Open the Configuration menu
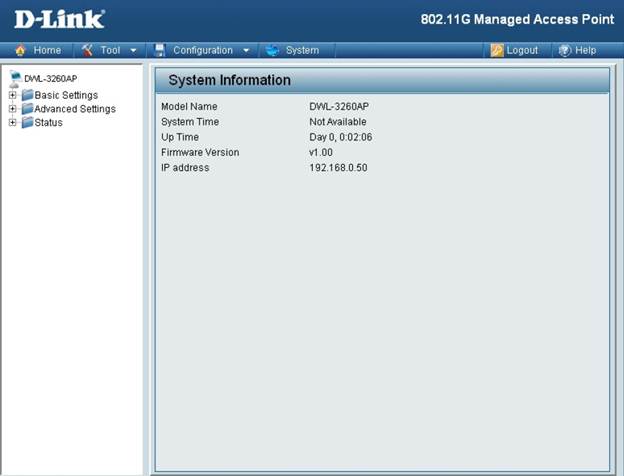624x476 pixels. point(203,50)
